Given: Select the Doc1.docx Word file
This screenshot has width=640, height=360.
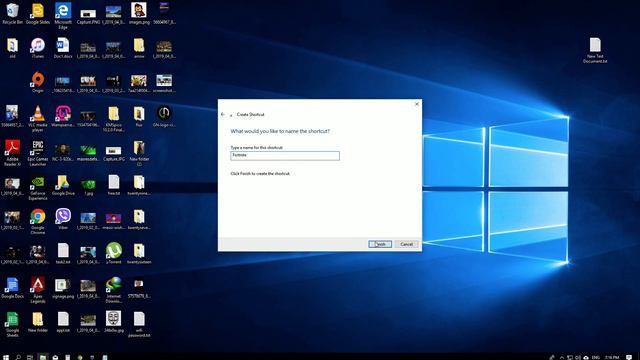Looking at the screenshot, I should (x=63, y=48).
